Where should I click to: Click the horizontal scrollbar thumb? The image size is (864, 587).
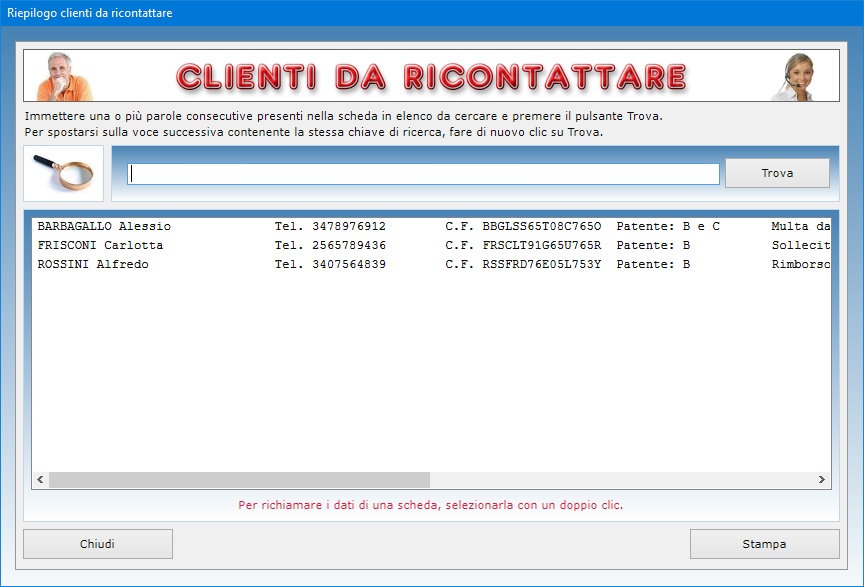(x=239, y=480)
